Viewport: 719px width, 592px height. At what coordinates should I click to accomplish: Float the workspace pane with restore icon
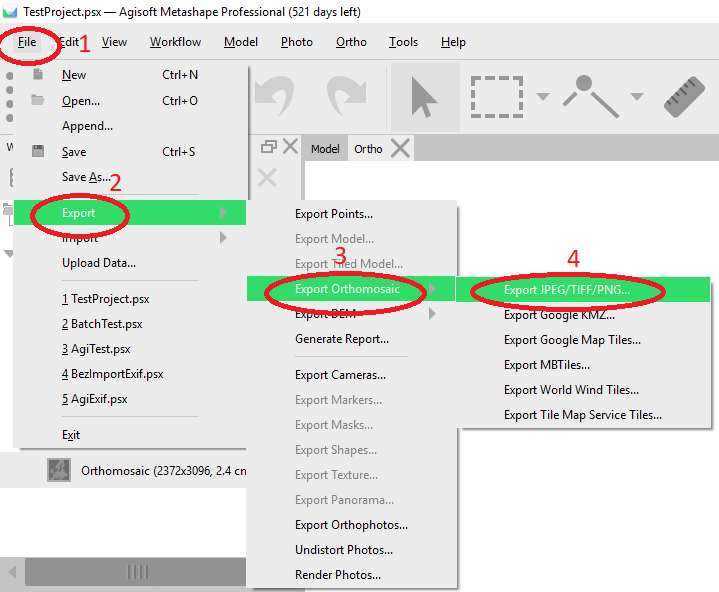click(x=269, y=147)
